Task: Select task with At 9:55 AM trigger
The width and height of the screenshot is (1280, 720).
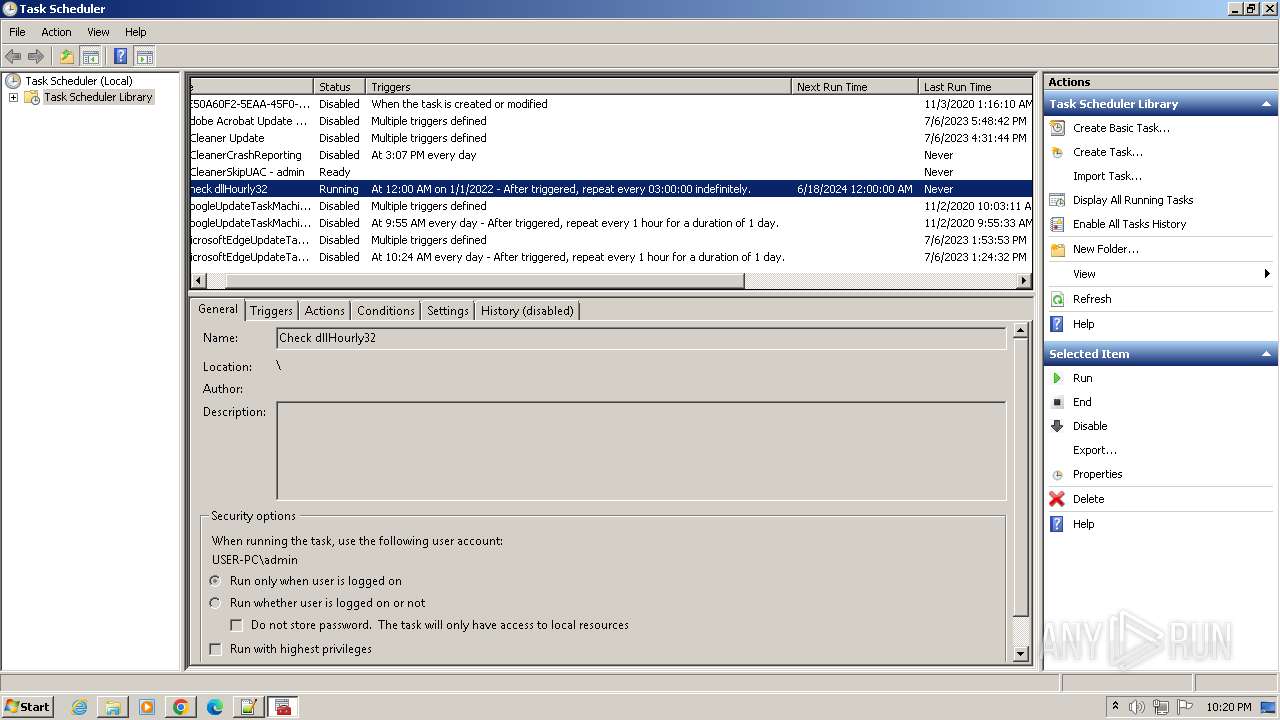Action: [610, 223]
